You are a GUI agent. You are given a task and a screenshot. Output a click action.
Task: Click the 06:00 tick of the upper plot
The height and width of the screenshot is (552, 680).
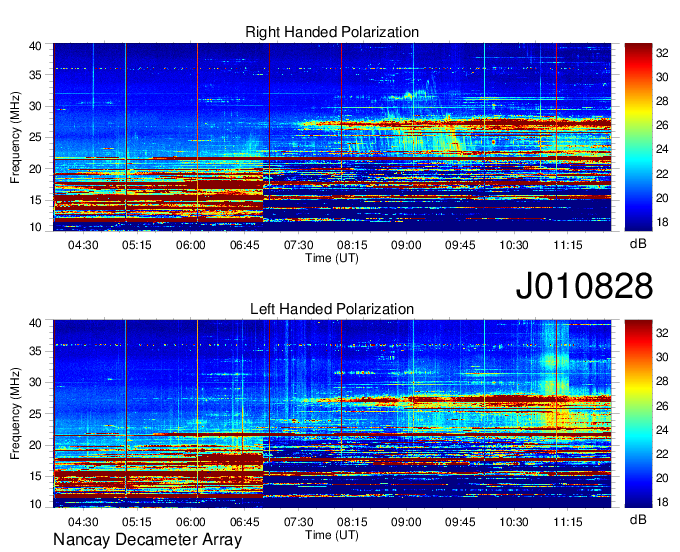click(x=190, y=245)
